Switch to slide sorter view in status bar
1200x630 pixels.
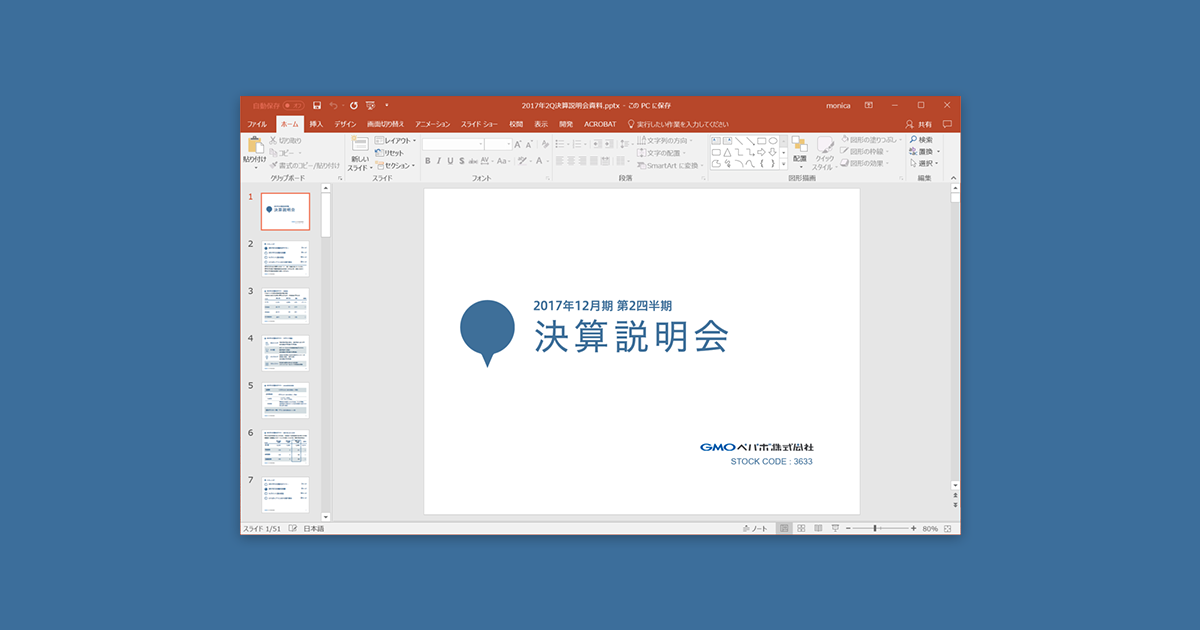pos(802,528)
